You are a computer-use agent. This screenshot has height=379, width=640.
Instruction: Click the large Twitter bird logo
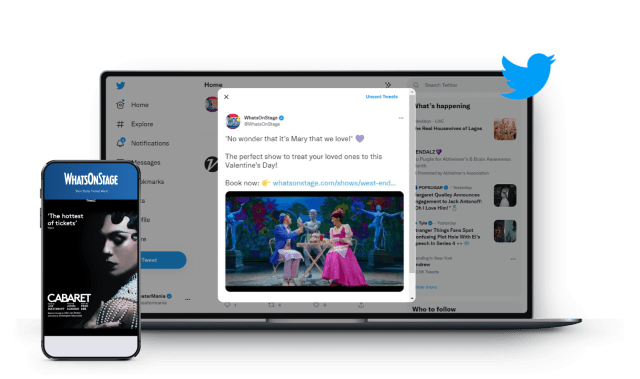(528, 76)
